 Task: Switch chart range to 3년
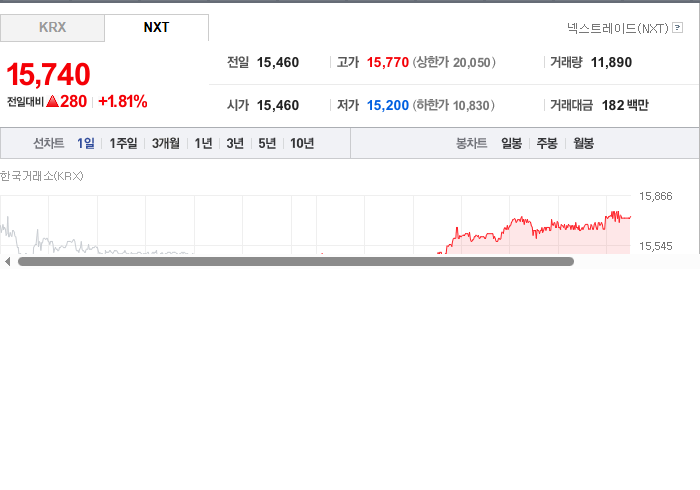[x=235, y=143]
